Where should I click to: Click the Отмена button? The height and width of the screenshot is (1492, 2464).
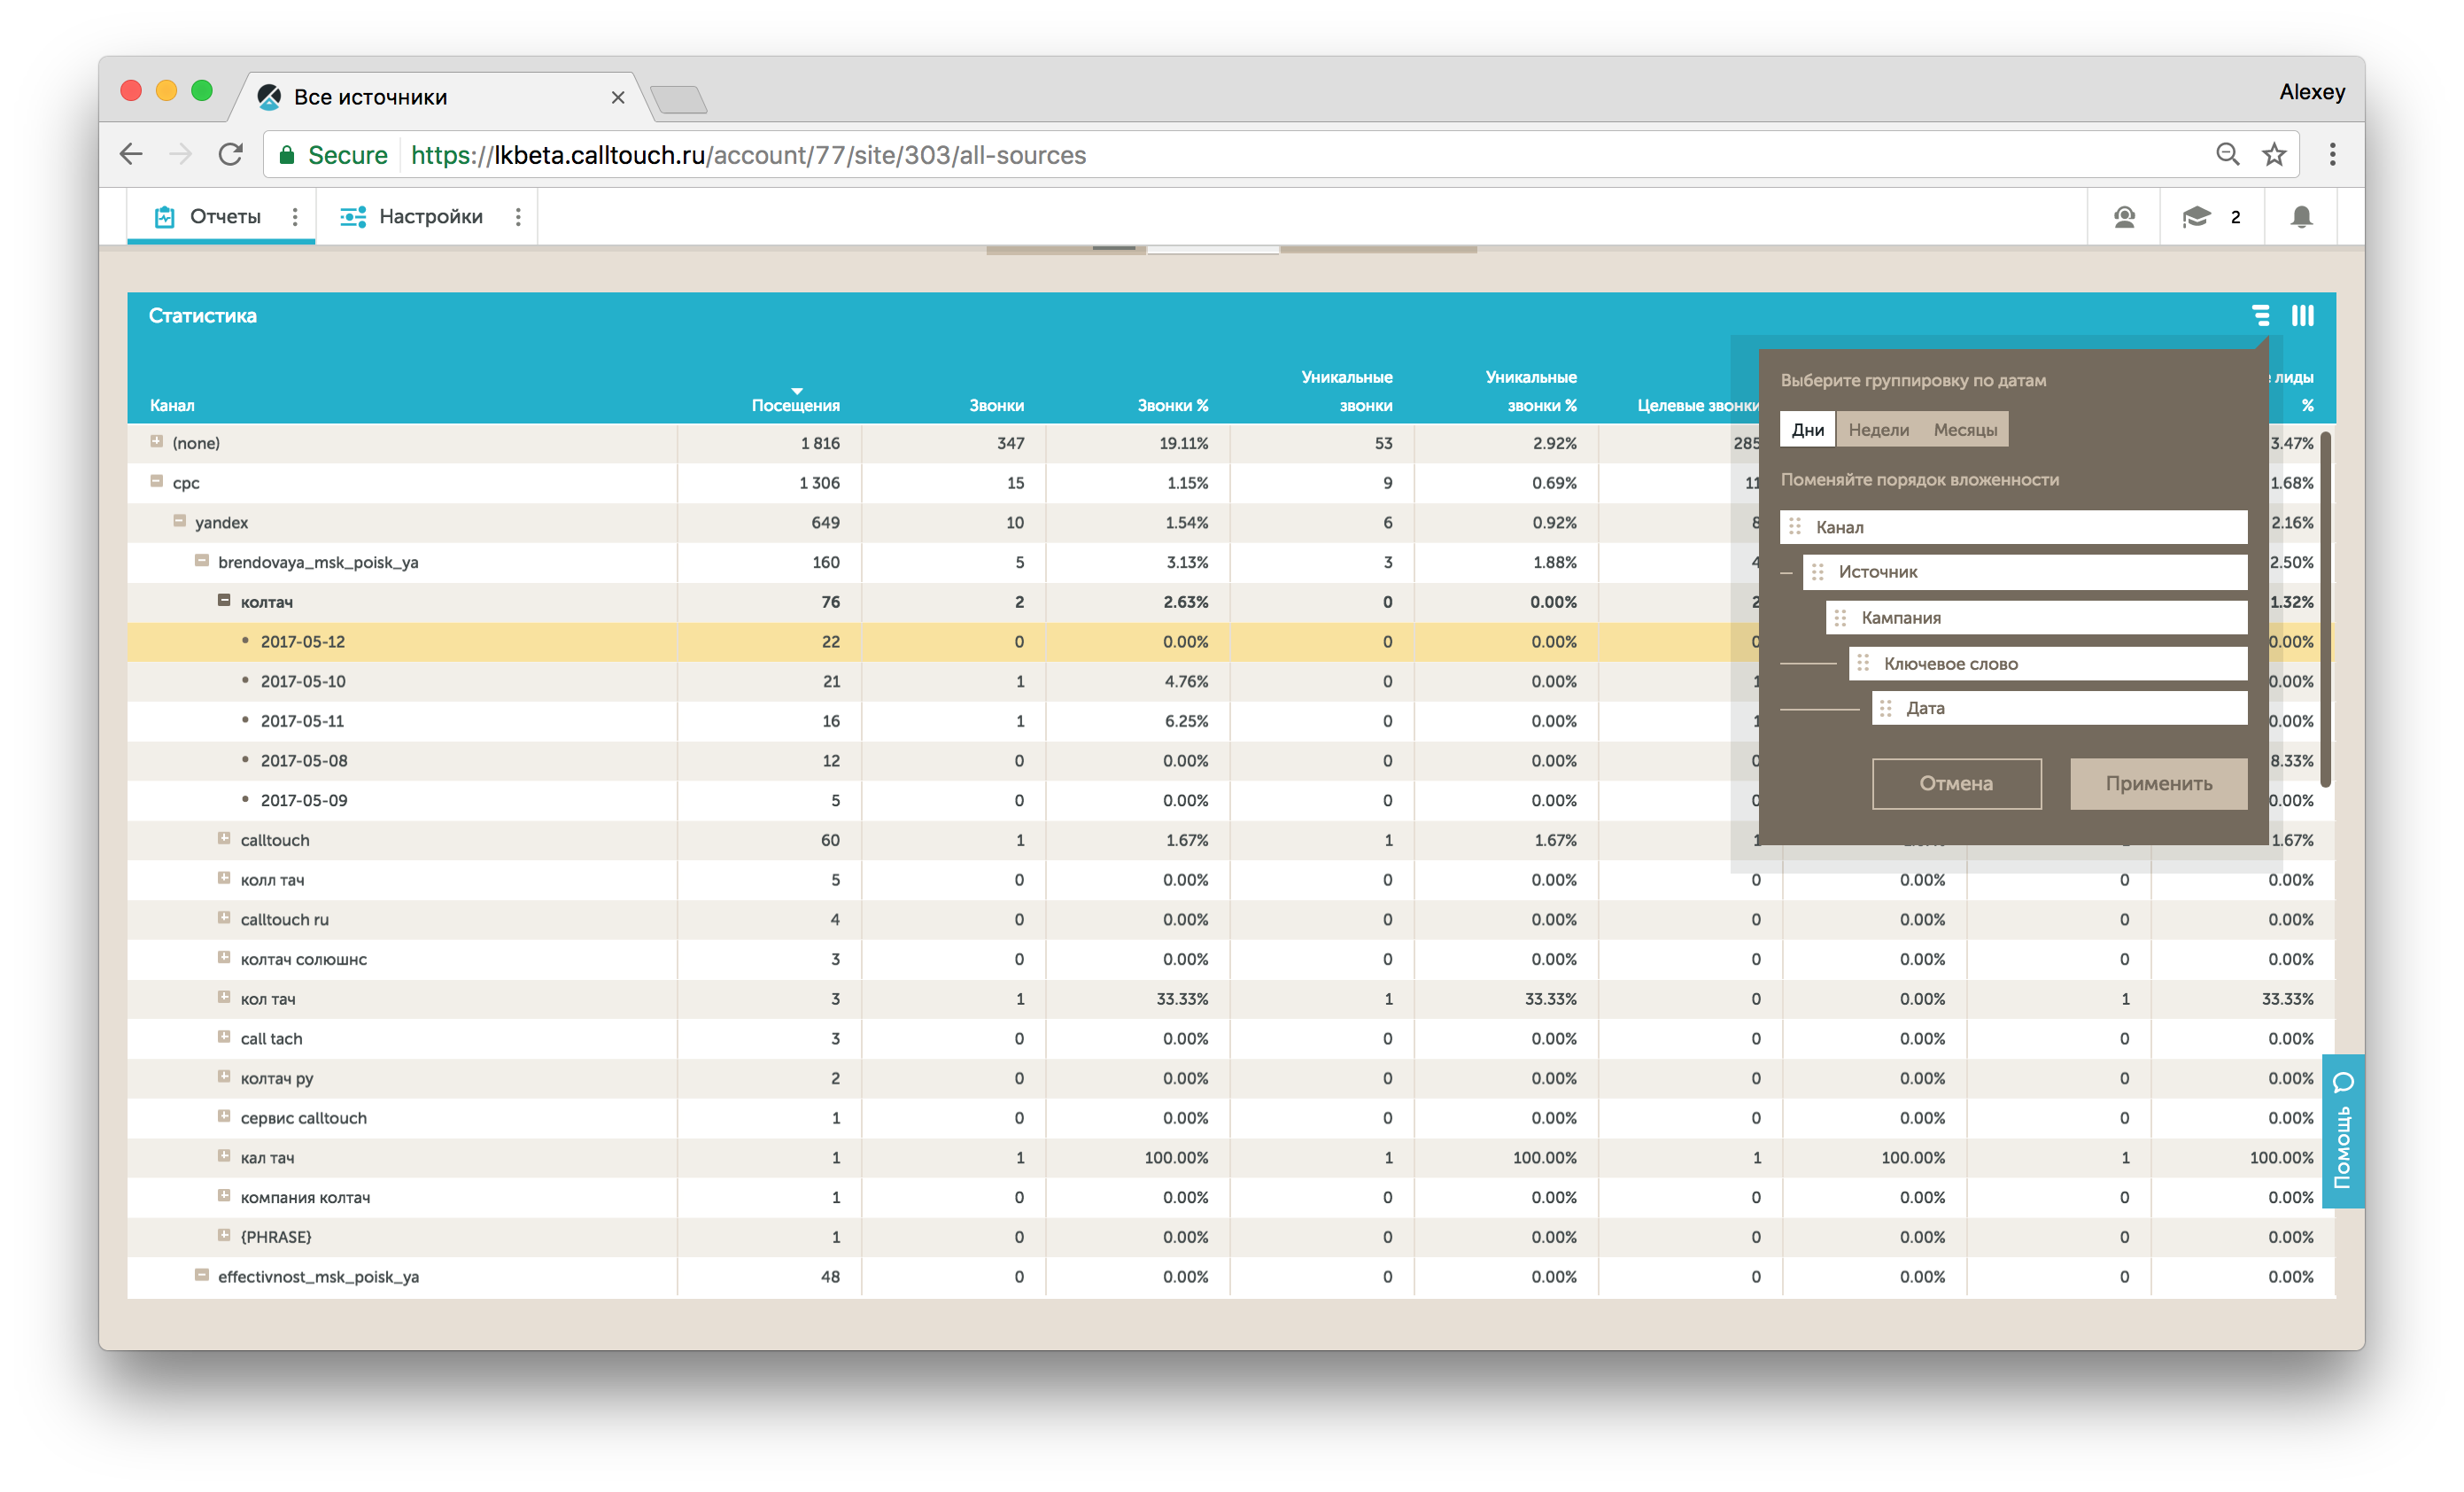pyautogui.click(x=1956, y=784)
